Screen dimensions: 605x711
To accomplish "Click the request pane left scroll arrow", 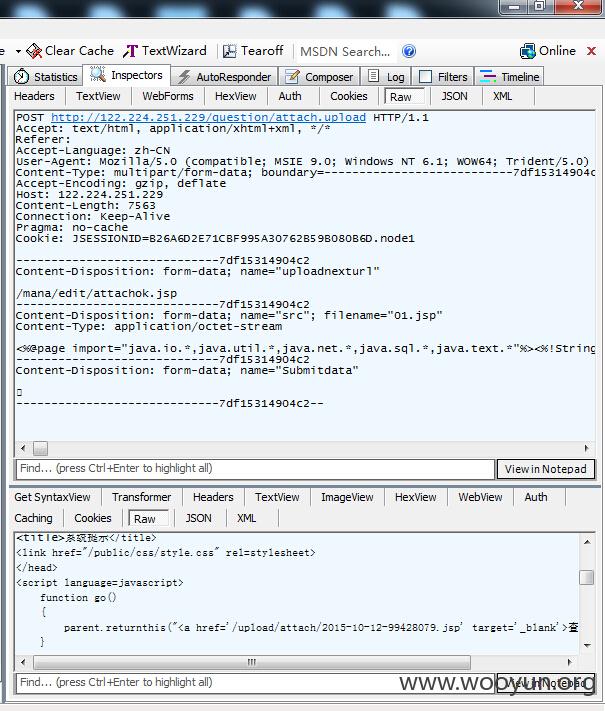I will 23,448.
